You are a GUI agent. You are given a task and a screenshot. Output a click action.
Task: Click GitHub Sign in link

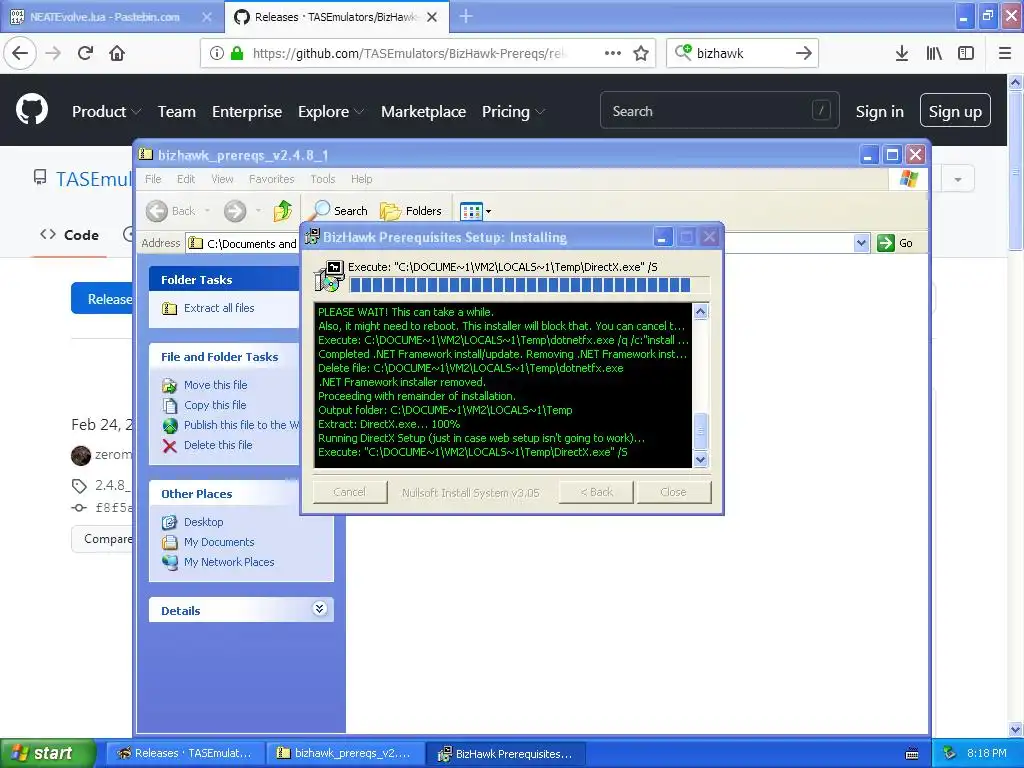click(x=879, y=112)
